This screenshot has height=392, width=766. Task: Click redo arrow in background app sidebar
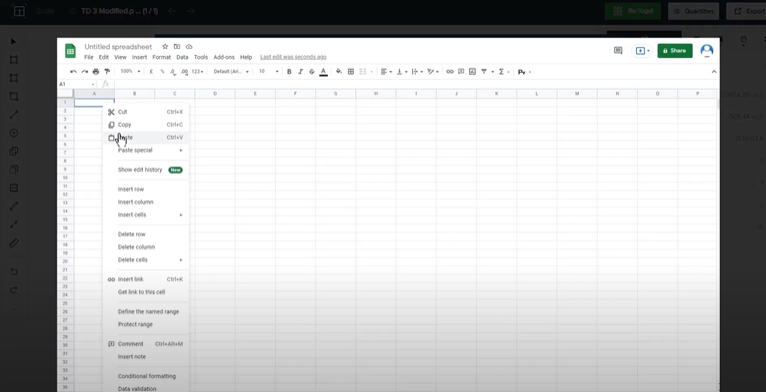(14, 290)
